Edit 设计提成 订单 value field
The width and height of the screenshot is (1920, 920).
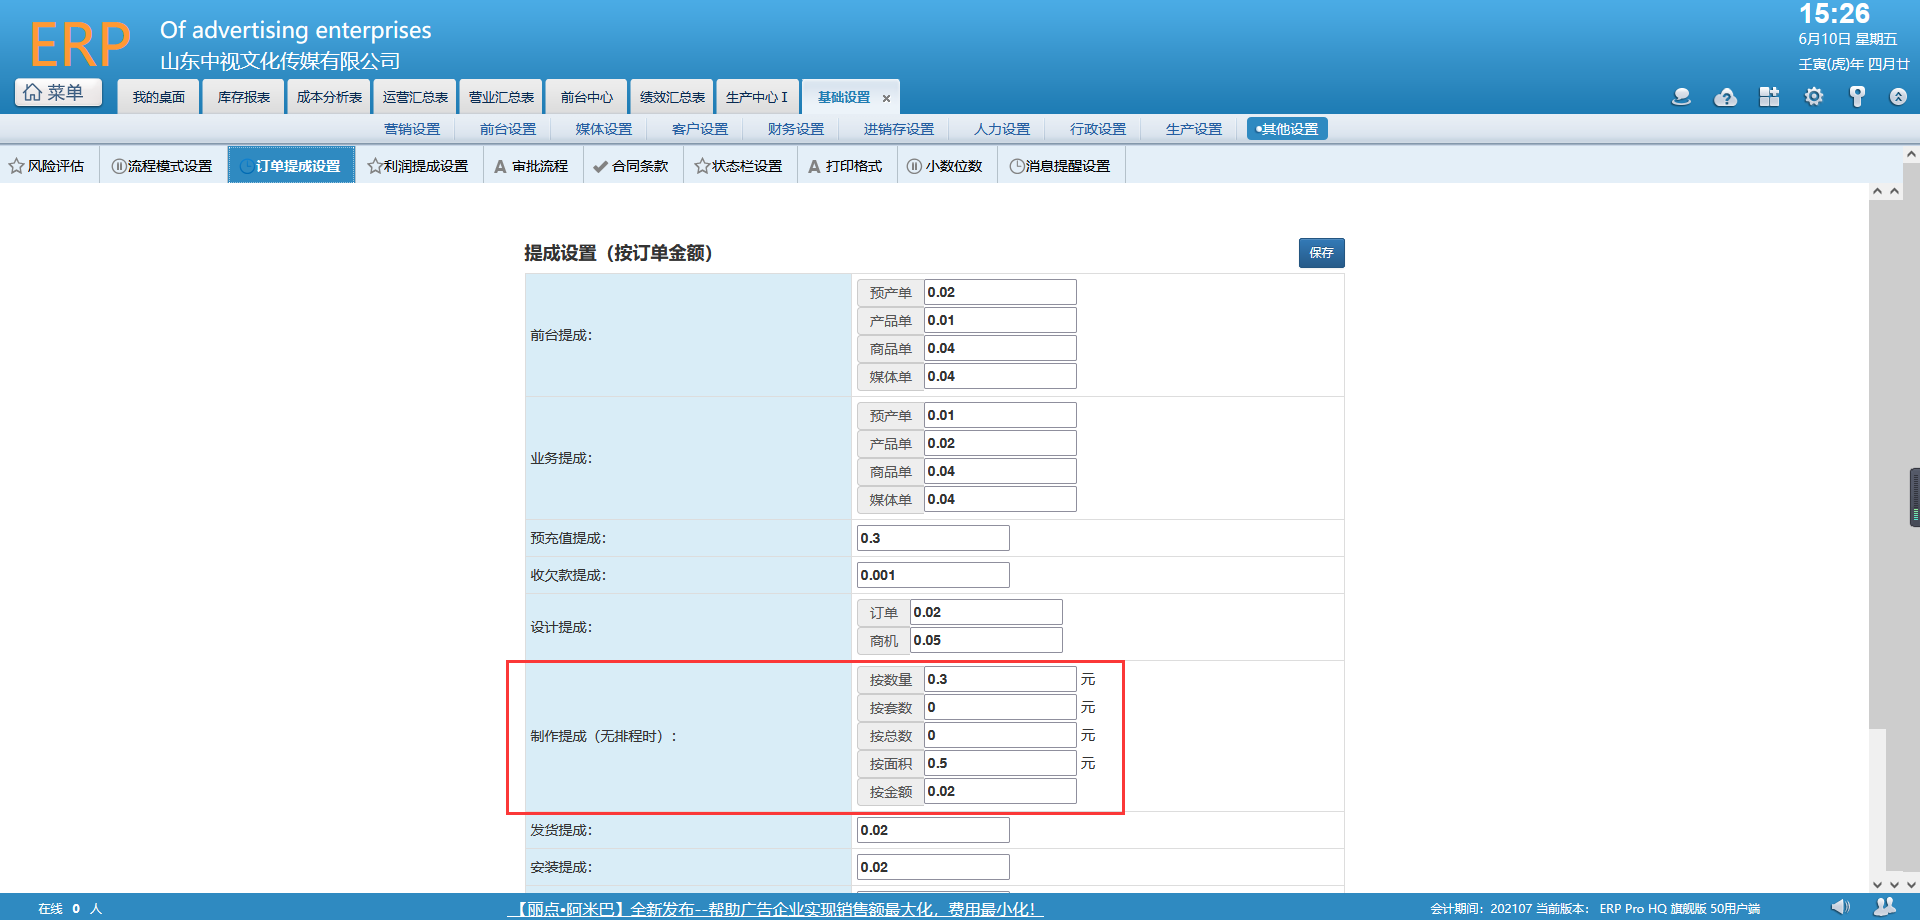click(x=986, y=612)
